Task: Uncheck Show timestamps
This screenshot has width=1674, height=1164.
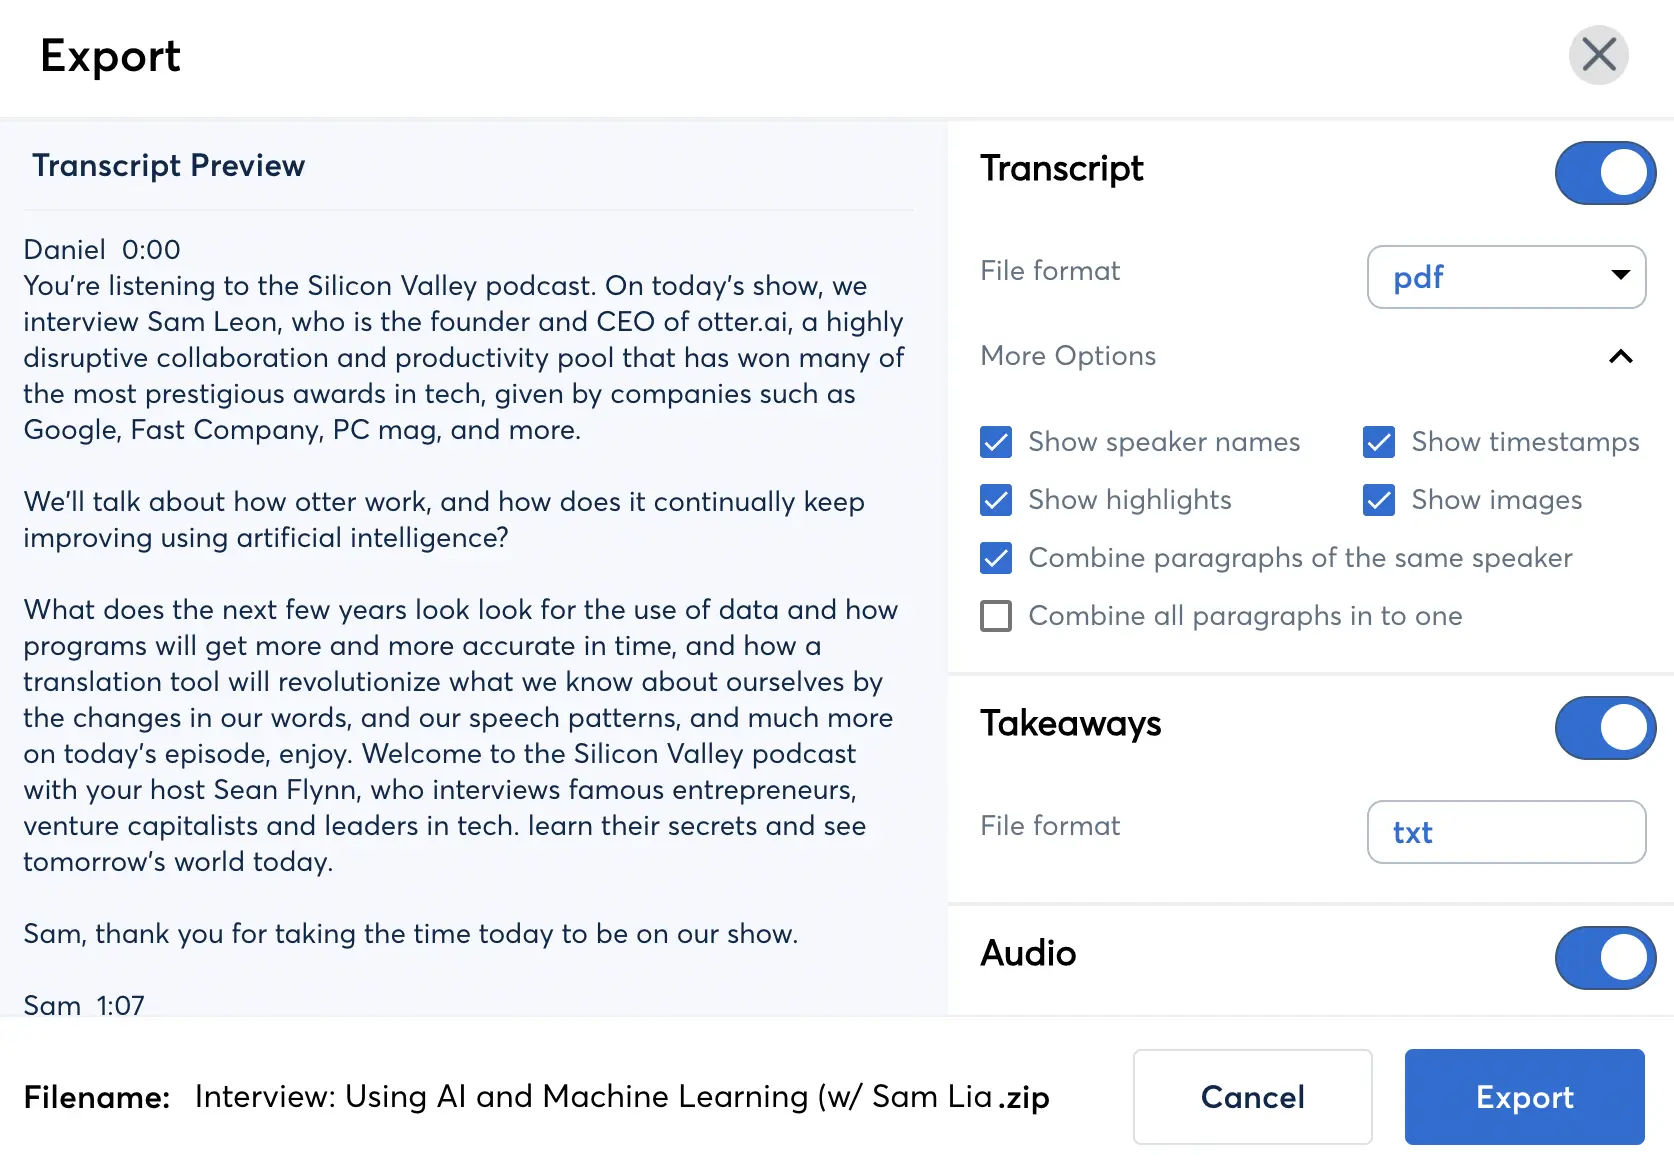Action: 1378,442
